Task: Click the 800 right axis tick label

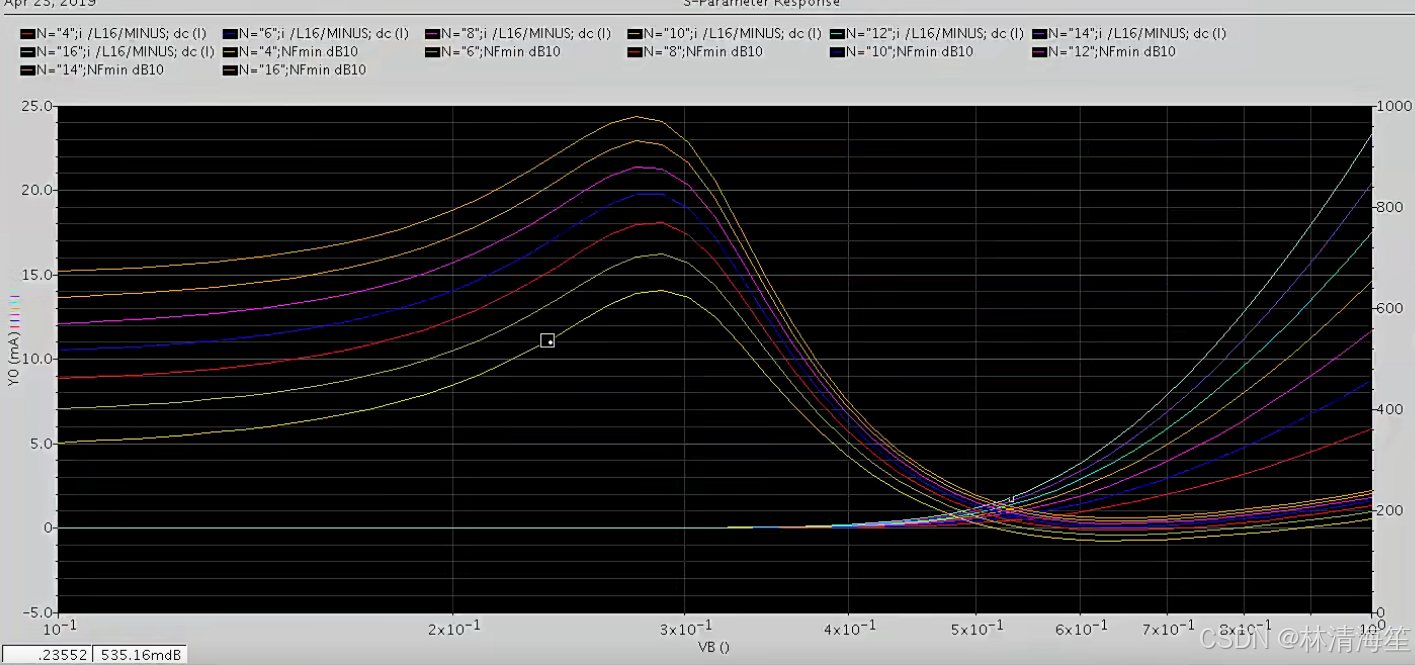Action: click(x=1389, y=207)
